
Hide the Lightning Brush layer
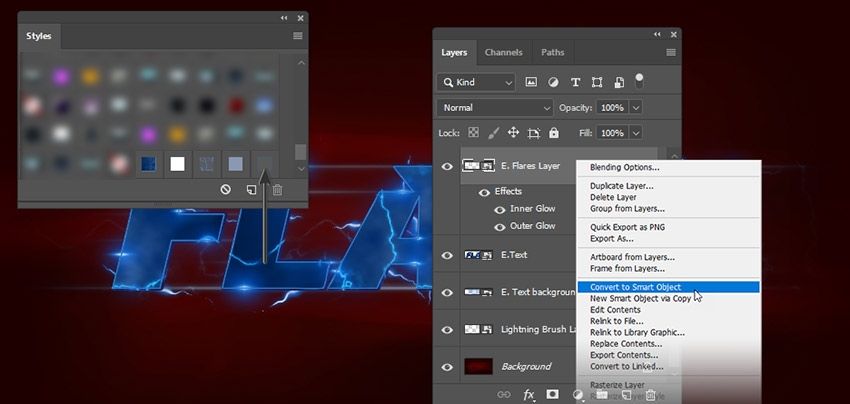[447, 330]
